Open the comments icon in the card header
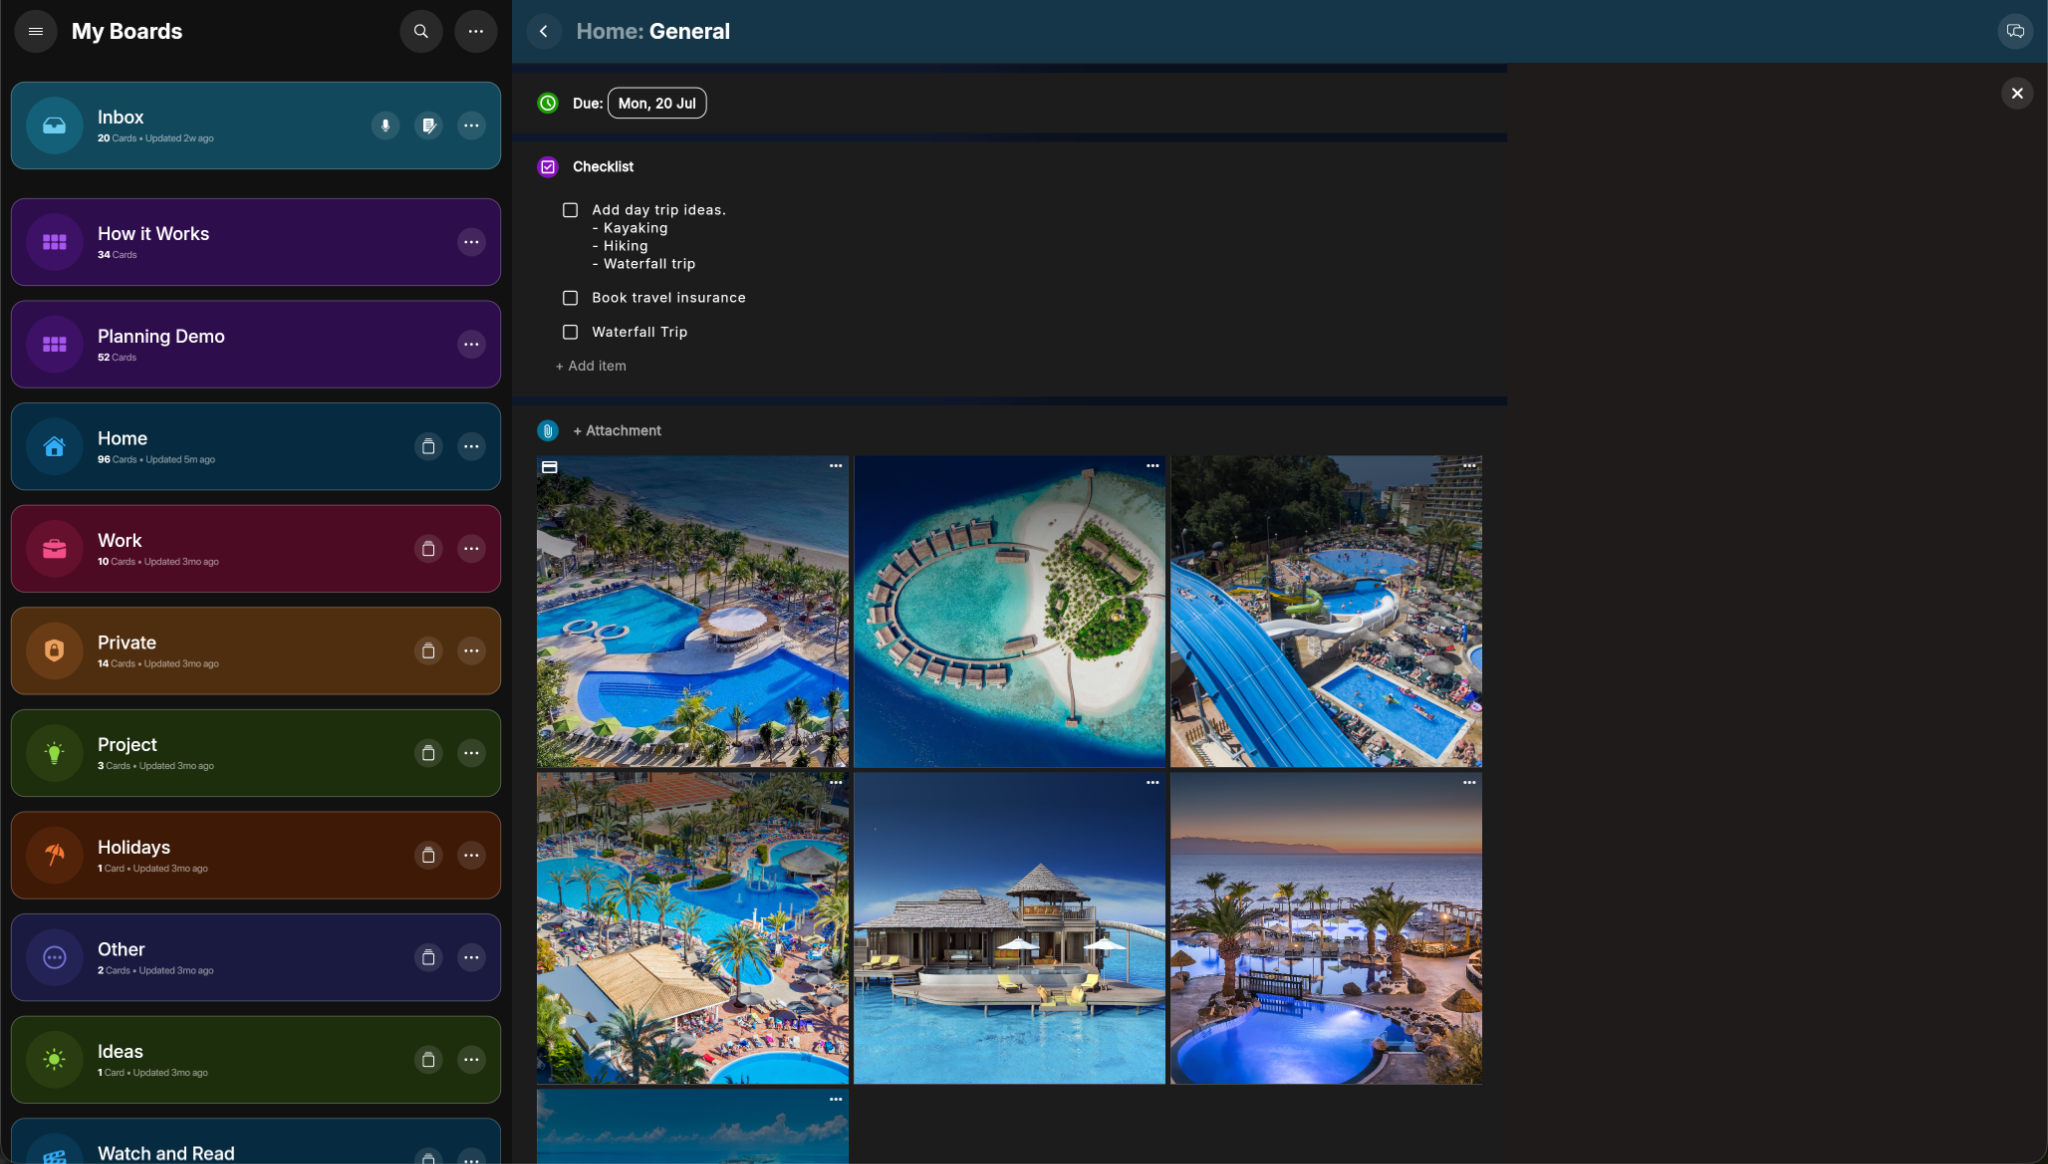The image size is (2048, 1164). tap(2014, 31)
